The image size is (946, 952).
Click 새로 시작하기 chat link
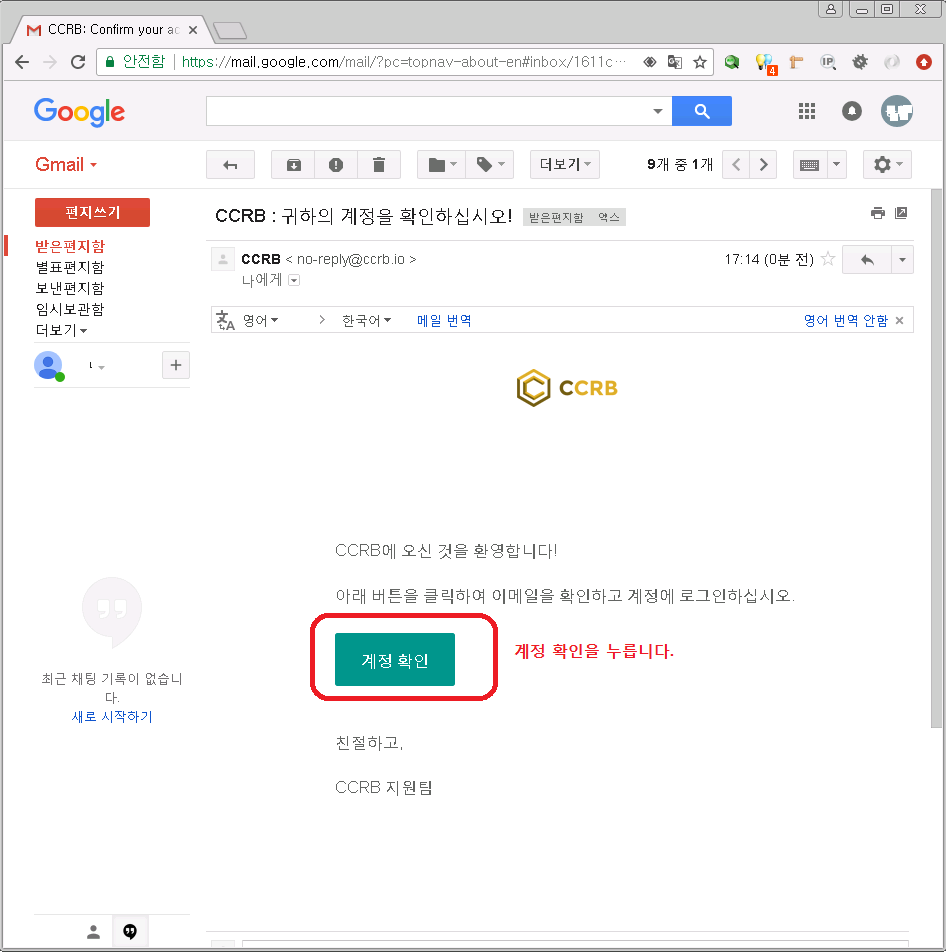[112, 716]
